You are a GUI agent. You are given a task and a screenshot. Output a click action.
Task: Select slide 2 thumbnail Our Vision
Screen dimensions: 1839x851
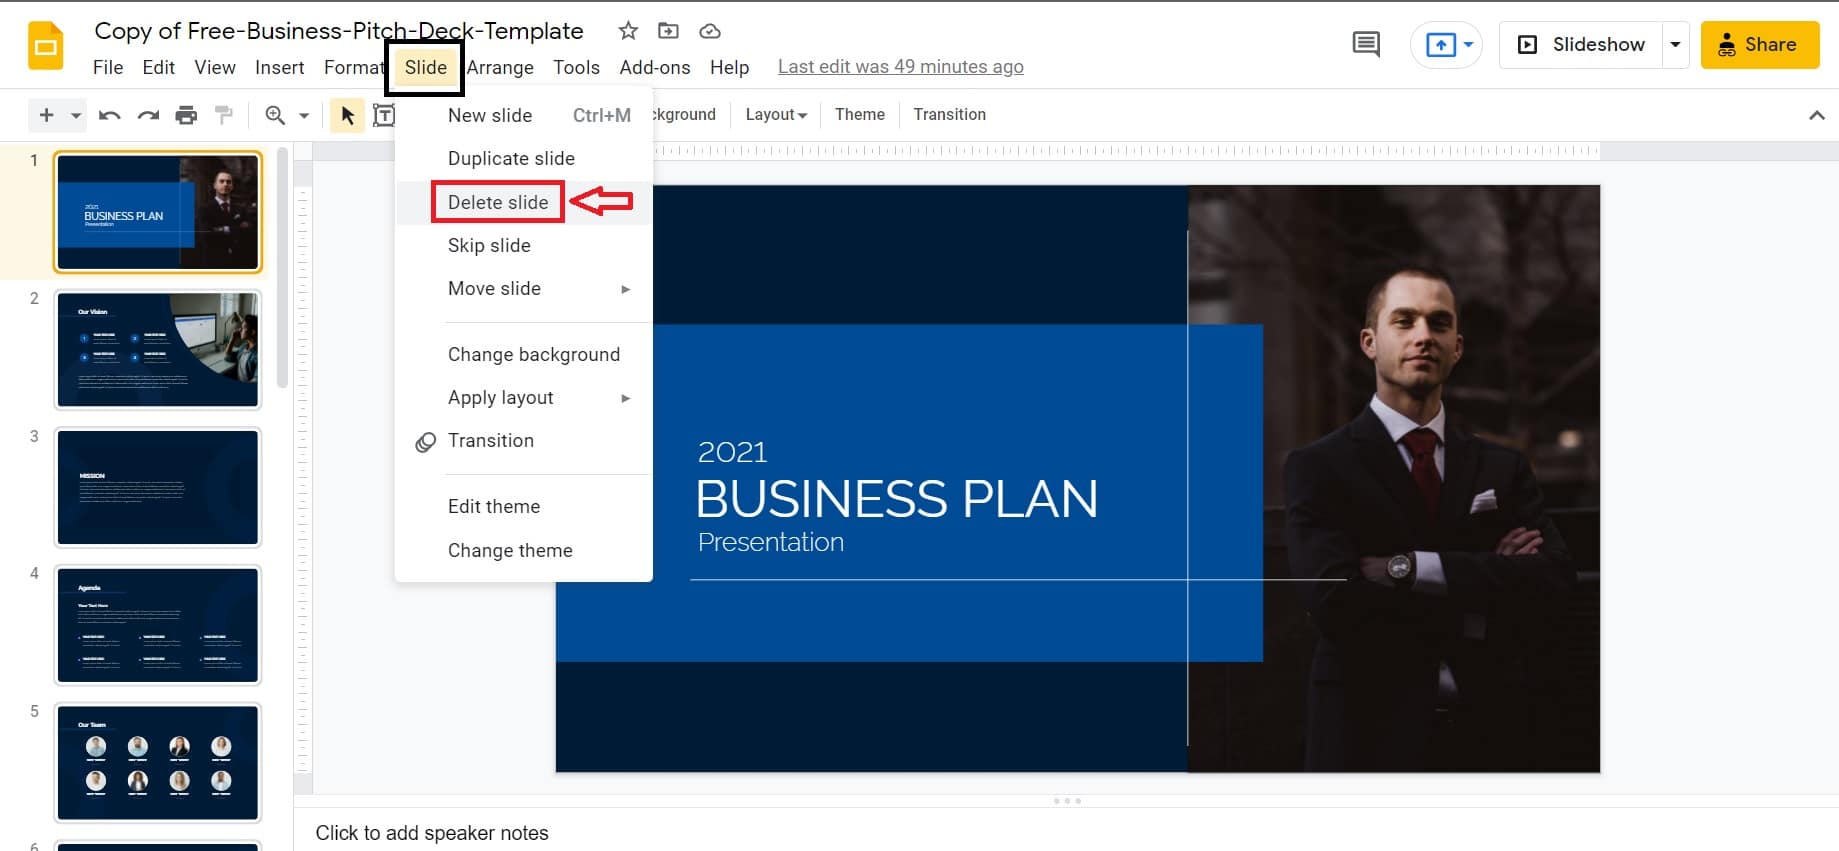click(x=158, y=350)
